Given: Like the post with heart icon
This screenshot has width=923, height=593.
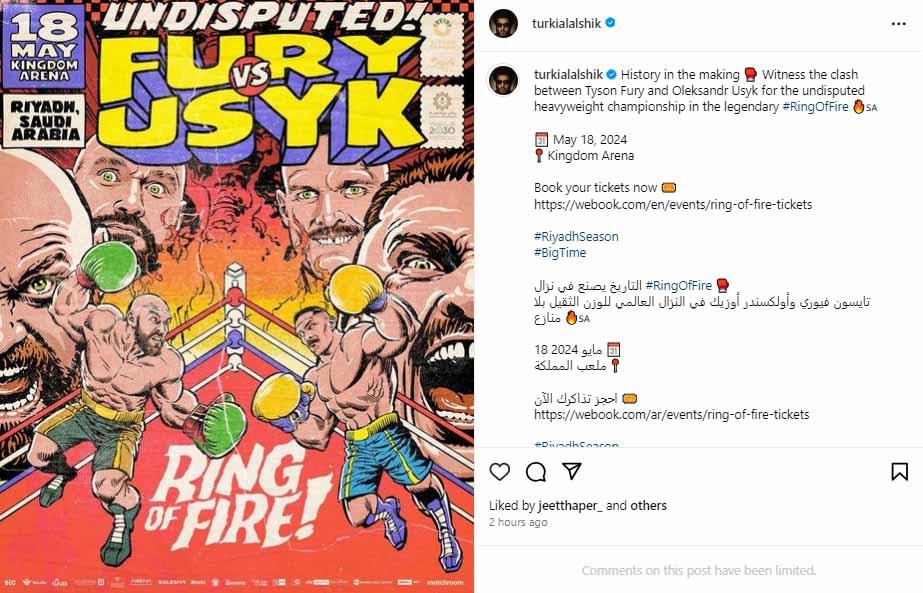Looking at the screenshot, I should 500,472.
